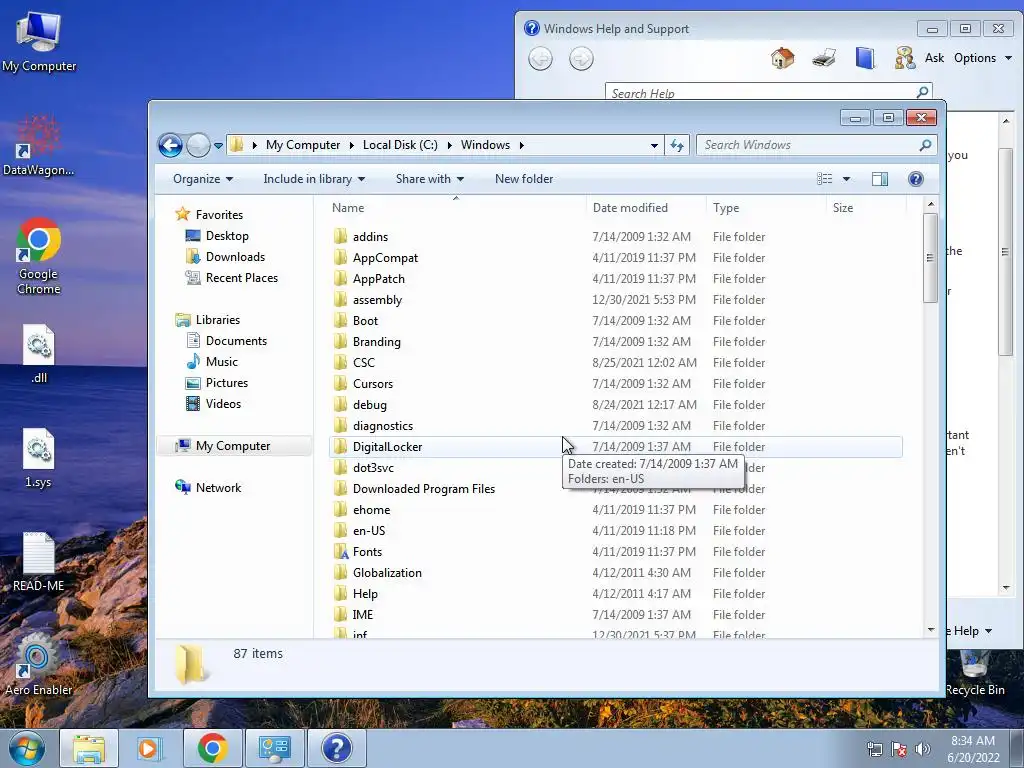Viewport: 1024px width, 768px height.
Task: Click the Windows Start button
Action: (x=27, y=748)
